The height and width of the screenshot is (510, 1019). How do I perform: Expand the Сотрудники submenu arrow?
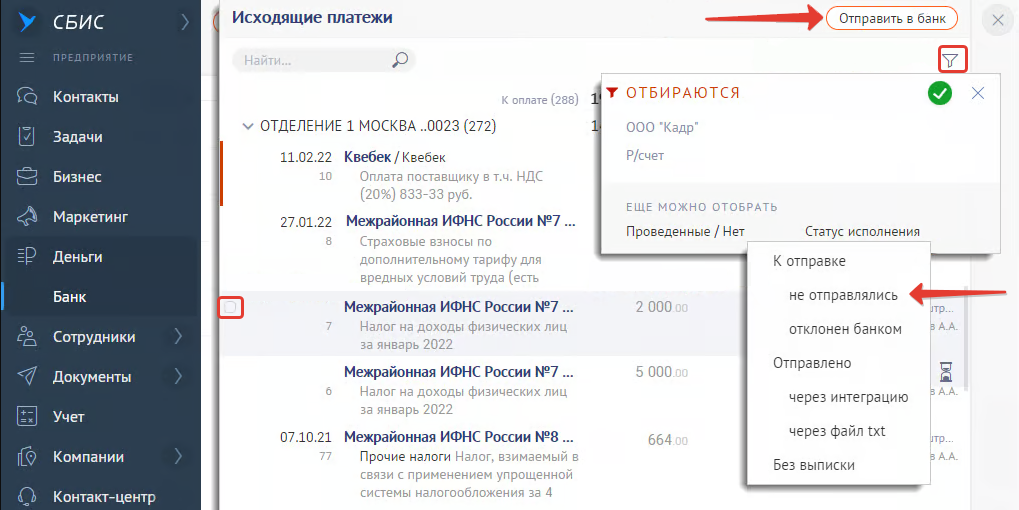(178, 337)
